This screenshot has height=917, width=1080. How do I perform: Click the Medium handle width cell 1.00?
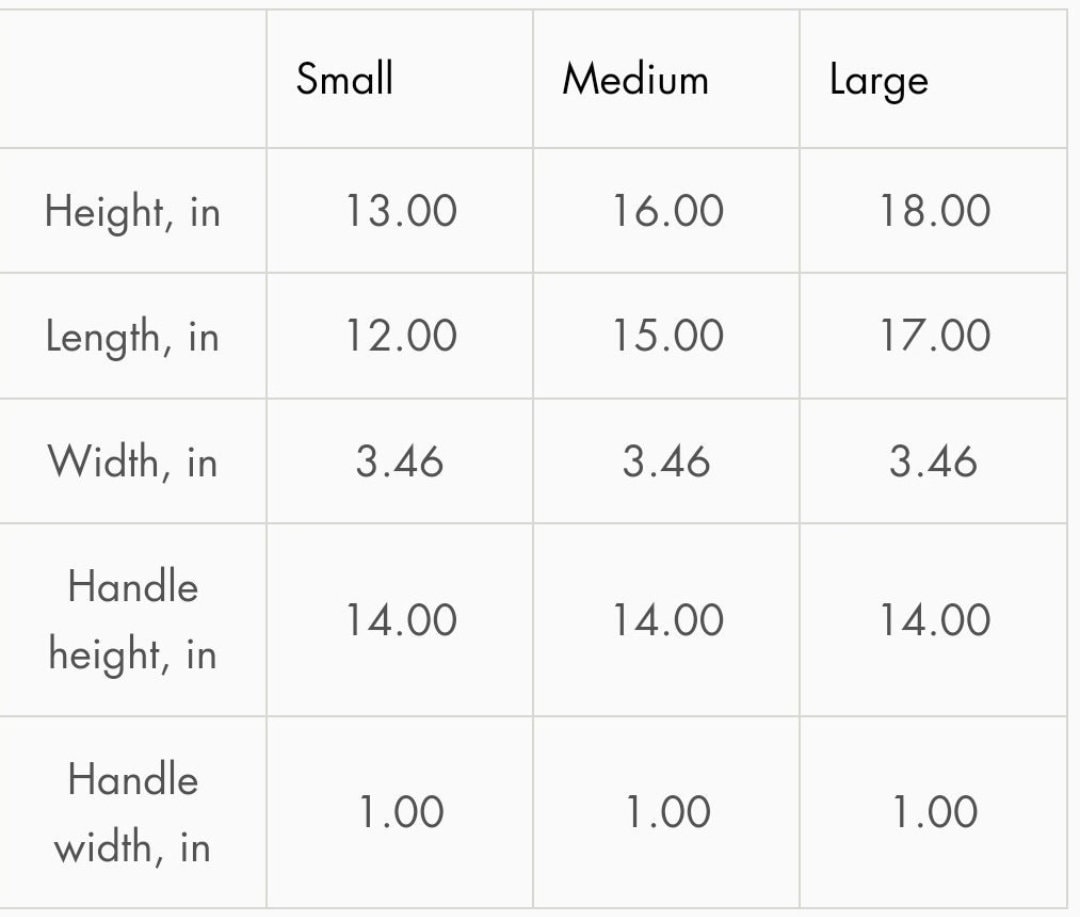668,812
